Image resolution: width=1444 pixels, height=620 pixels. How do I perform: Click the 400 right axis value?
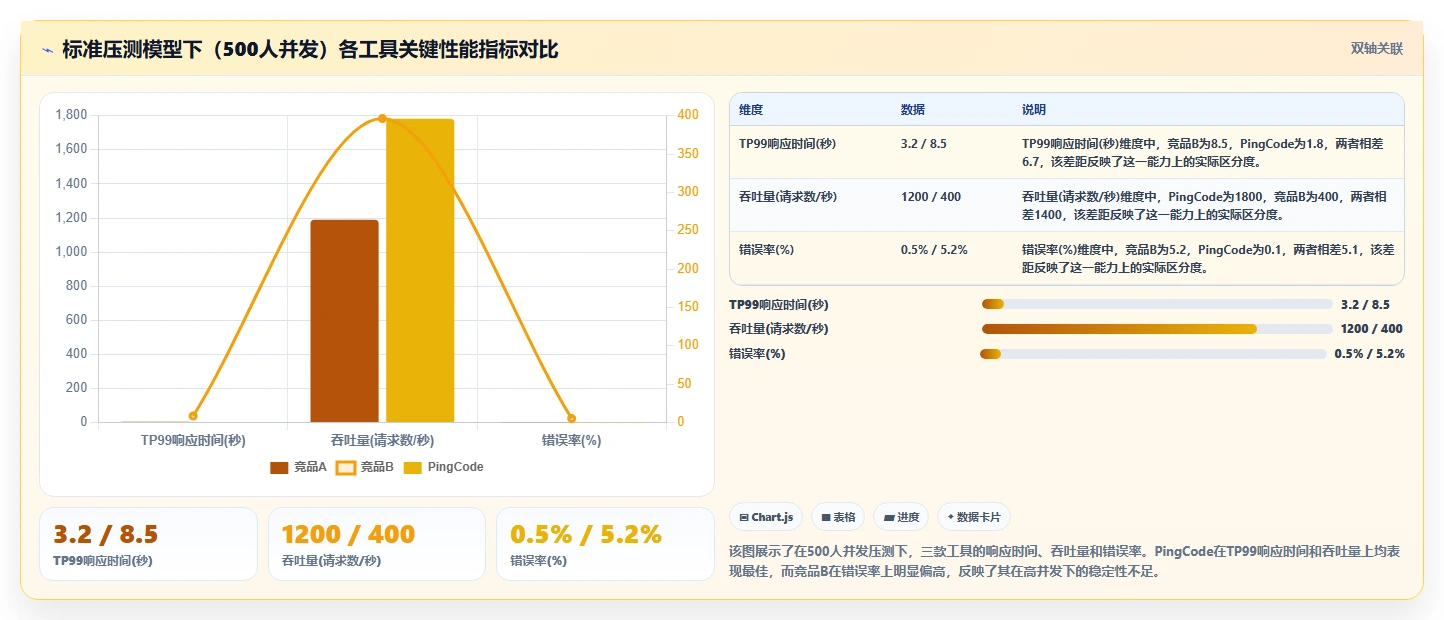pos(688,115)
